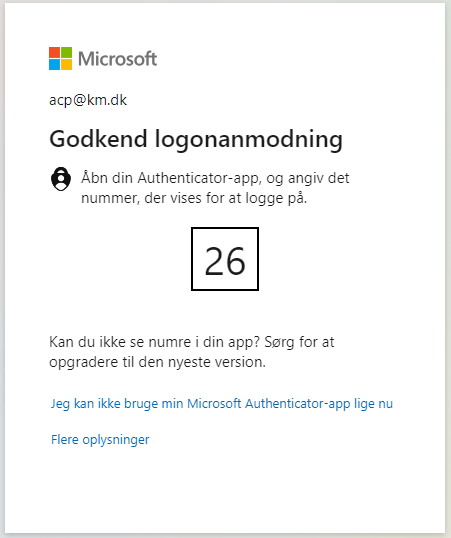Click the Microsoft wordmark text
Screen dimensions: 451x538
[x=117, y=59]
